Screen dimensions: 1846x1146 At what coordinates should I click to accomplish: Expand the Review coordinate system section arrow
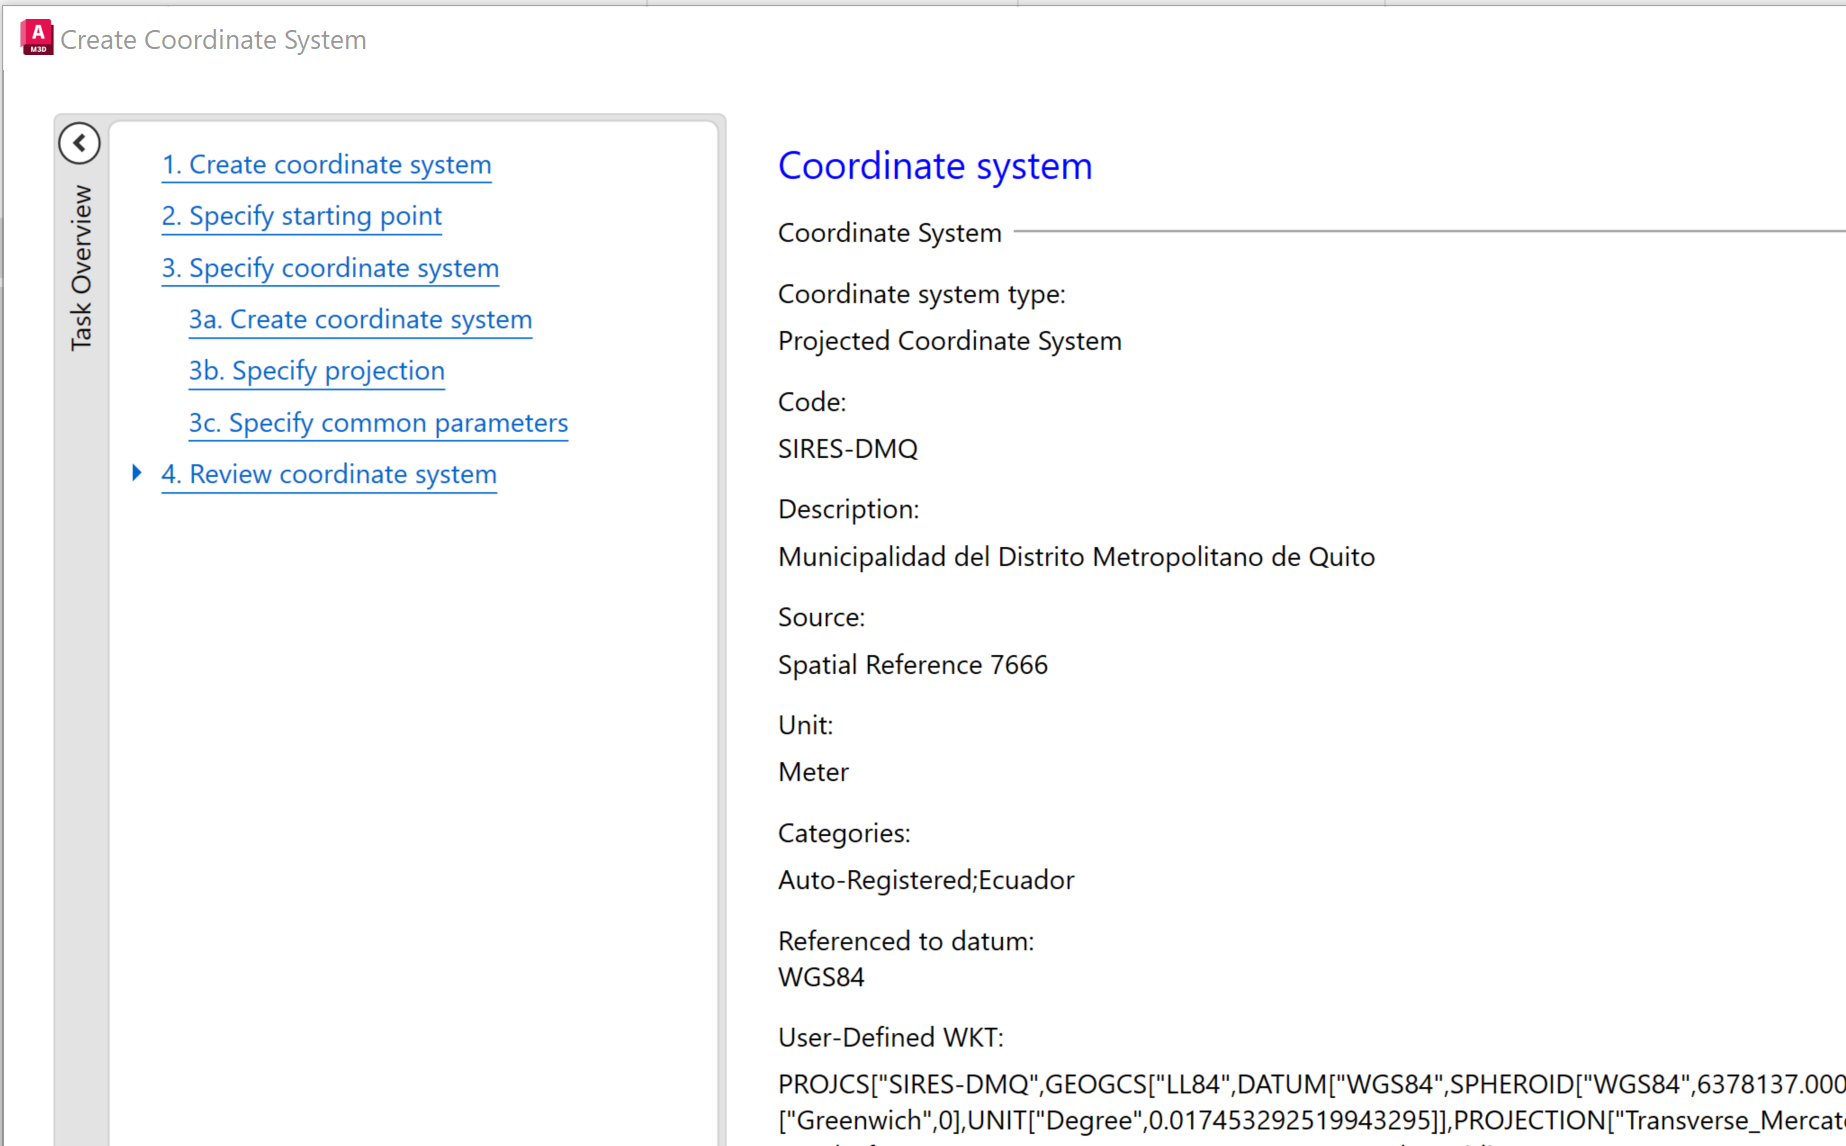tap(137, 473)
